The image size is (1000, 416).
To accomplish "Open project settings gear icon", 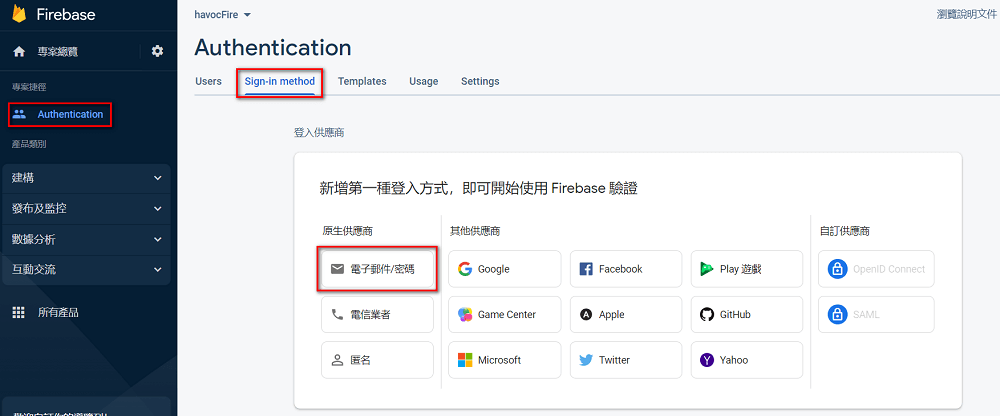I will tap(158, 52).
